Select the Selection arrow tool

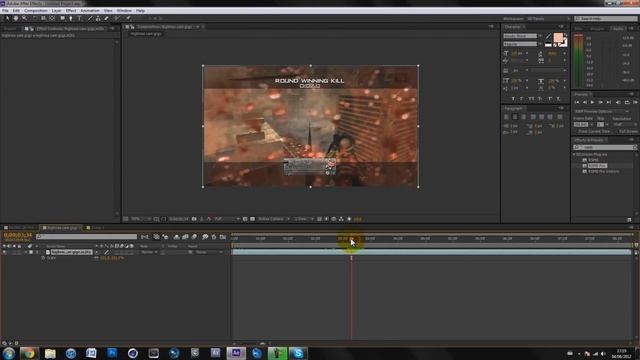[x=7, y=18]
